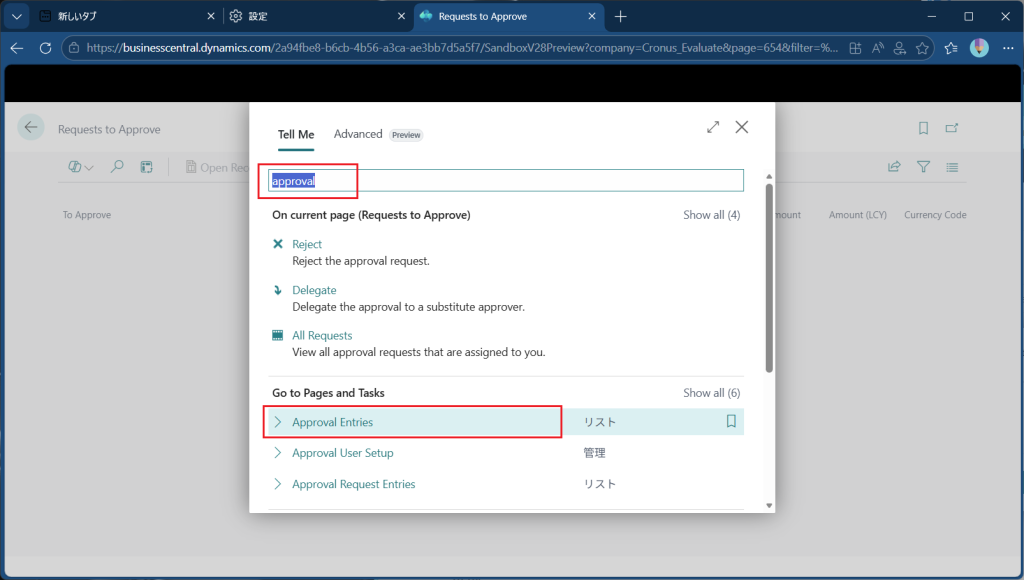Show all Pages and Tasks results

pos(711,393)
